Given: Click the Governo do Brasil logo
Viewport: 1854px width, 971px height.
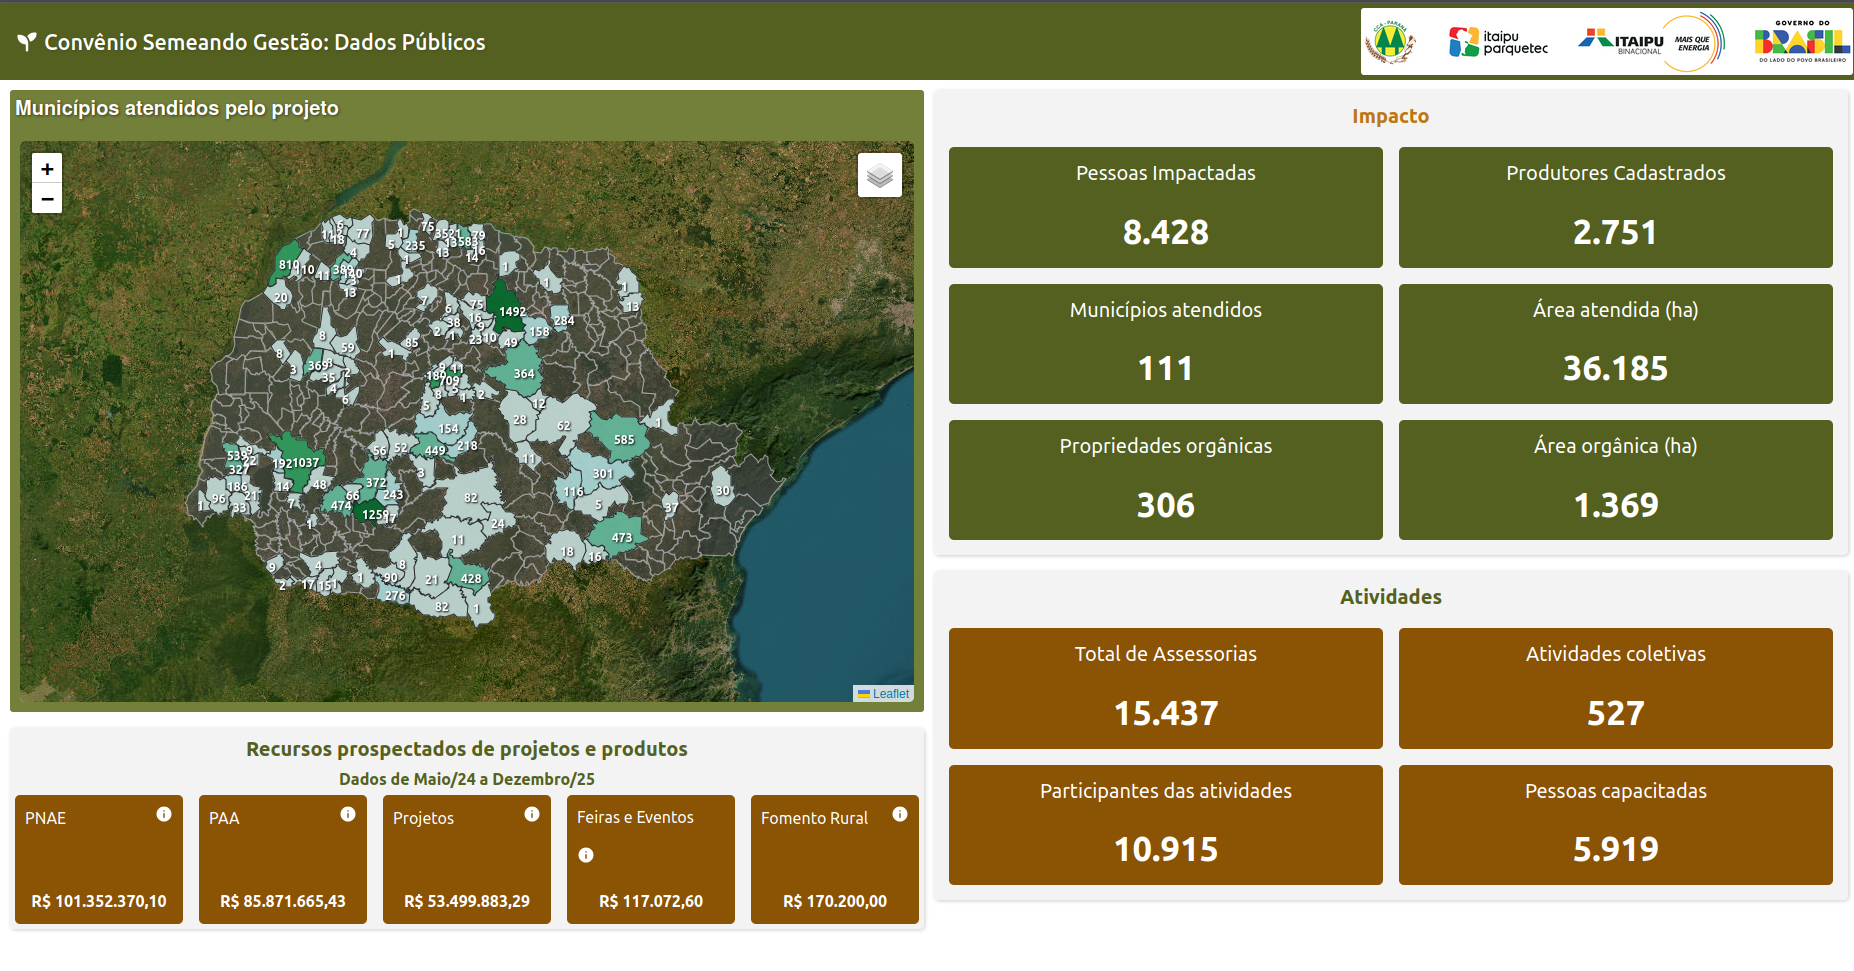Looking at the screenshot, I should [1802, 42].
